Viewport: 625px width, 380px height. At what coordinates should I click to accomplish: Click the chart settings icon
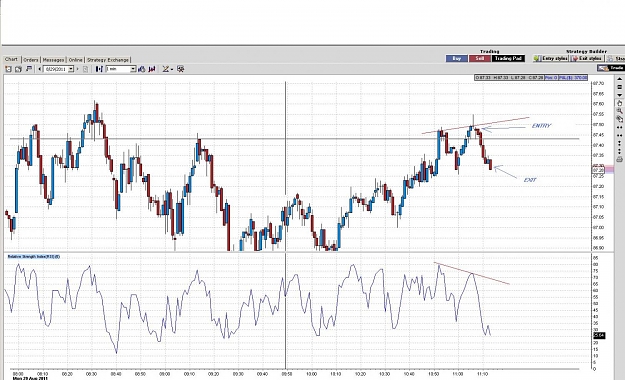pos(181,69)
